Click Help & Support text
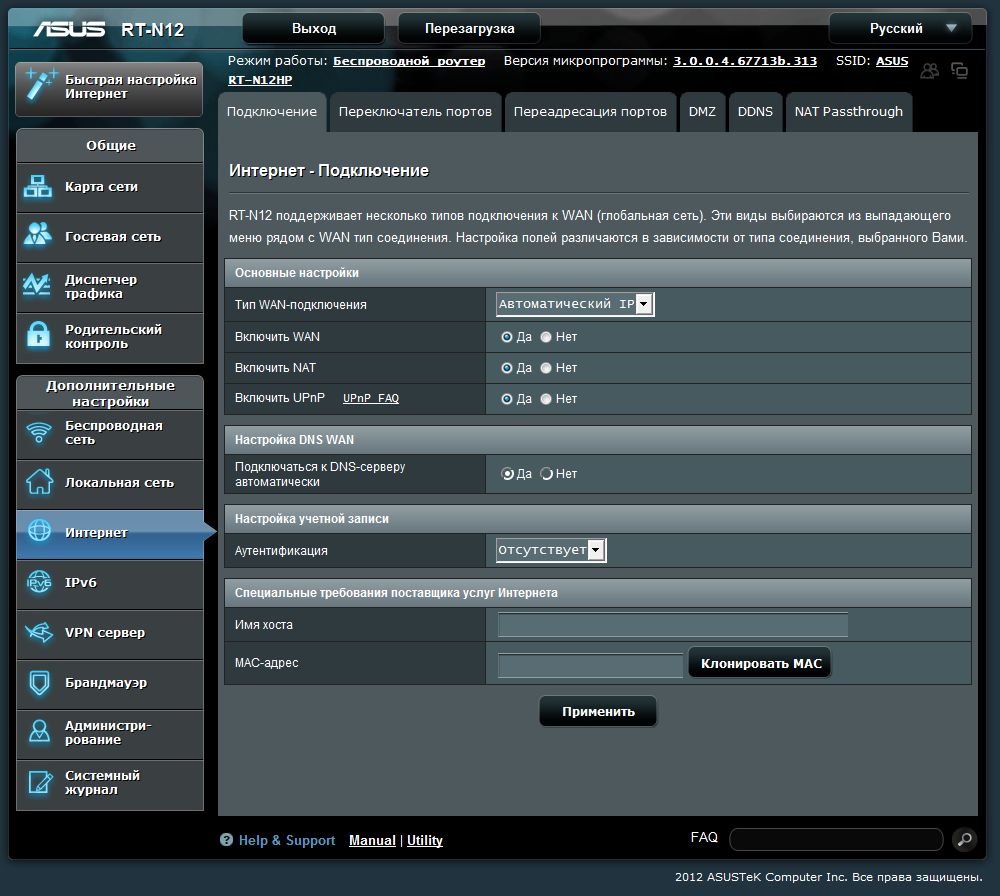1000x896 pixels. 287,840
